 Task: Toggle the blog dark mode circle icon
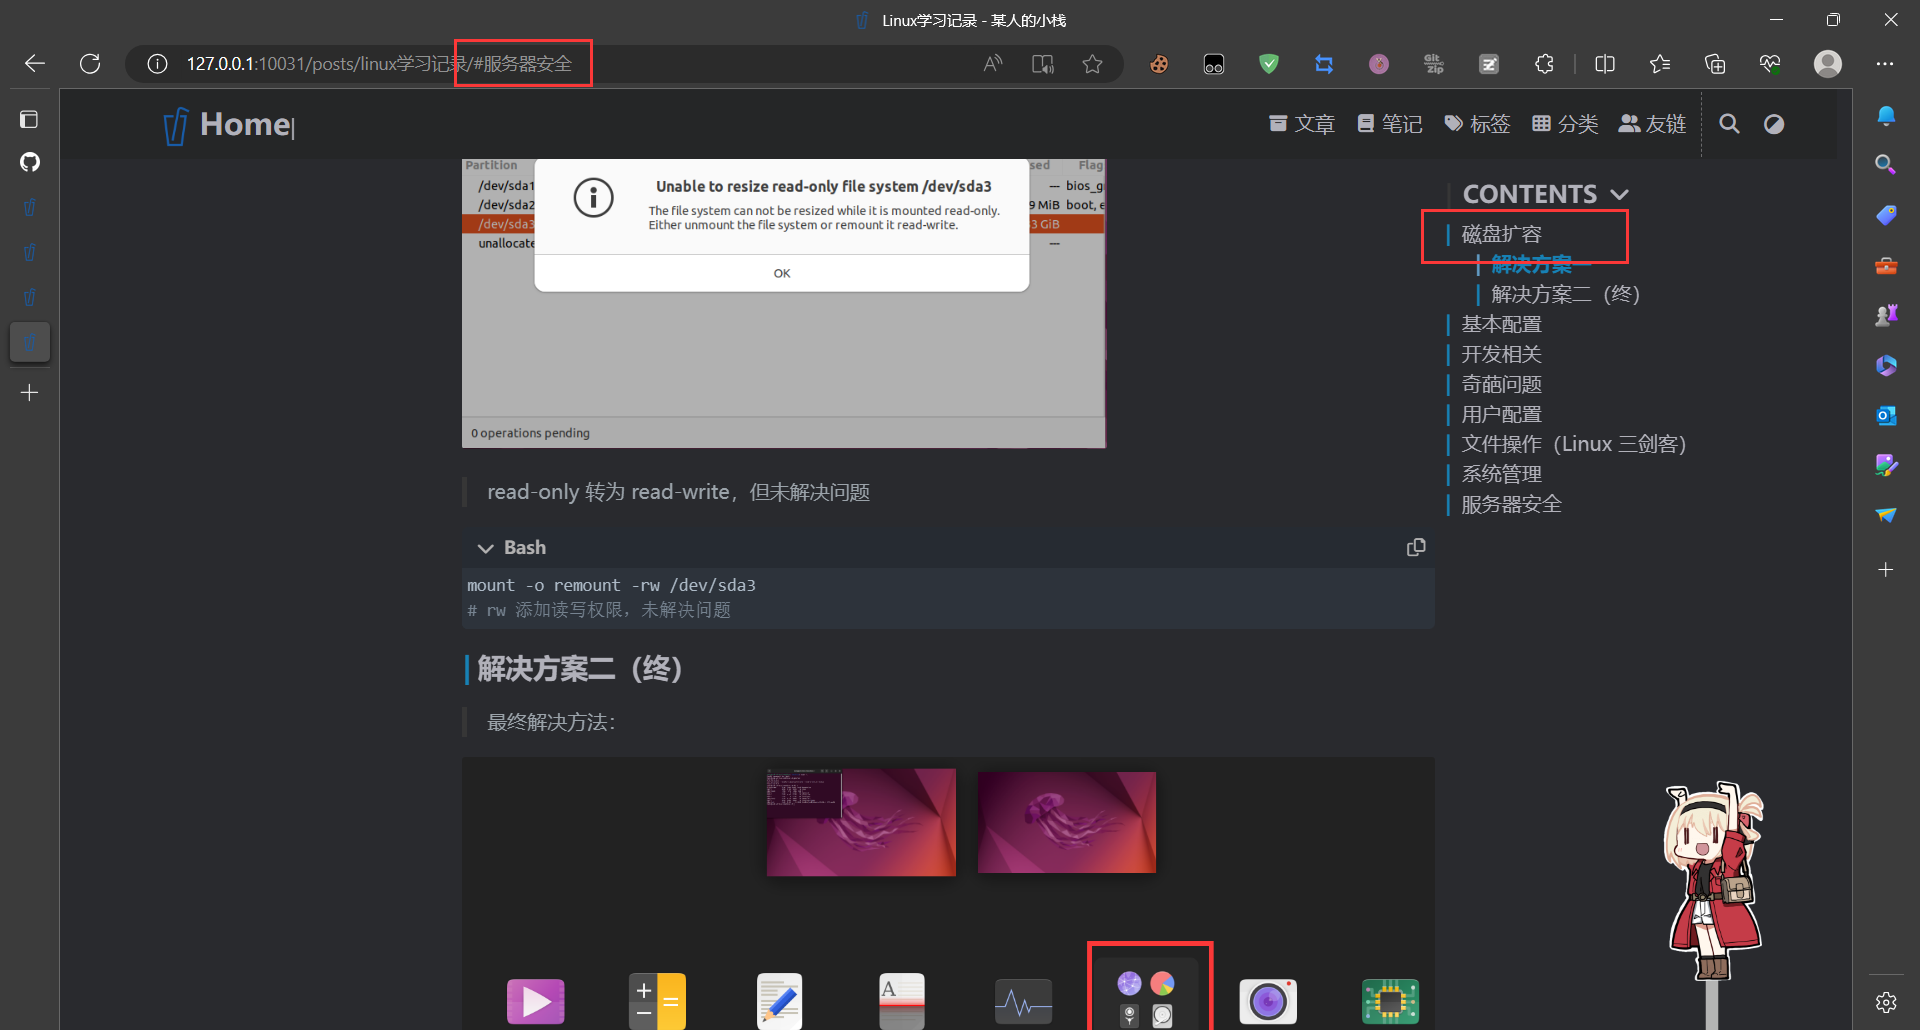1774,124
